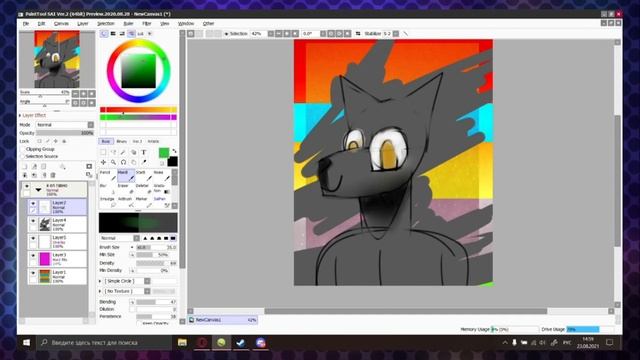640x360 pixels.
Task: Select the Pencil brush
Action: pyautogui.click(x=108, y=176)
